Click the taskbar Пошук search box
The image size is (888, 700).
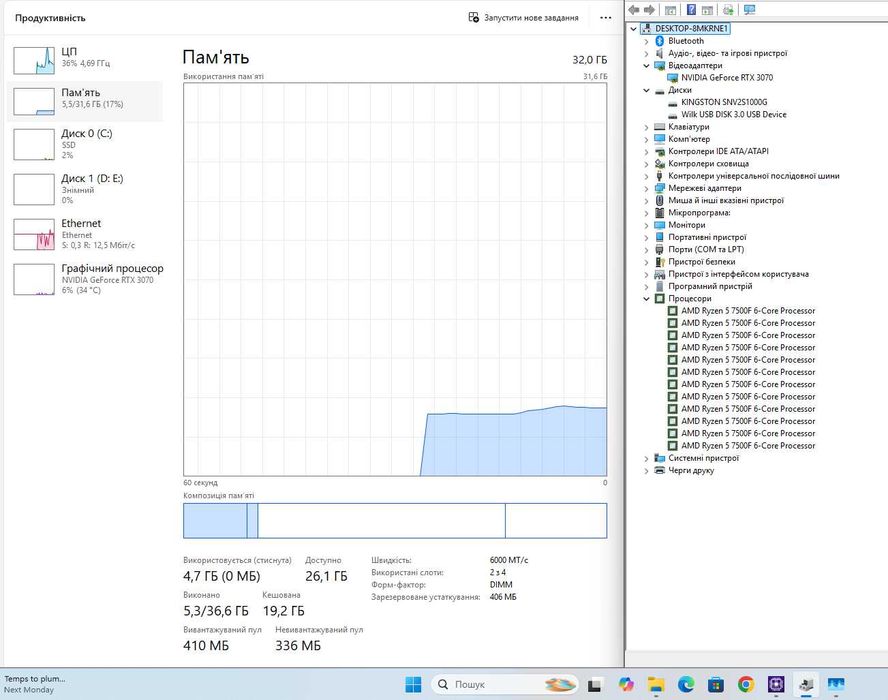coord(504,685)
